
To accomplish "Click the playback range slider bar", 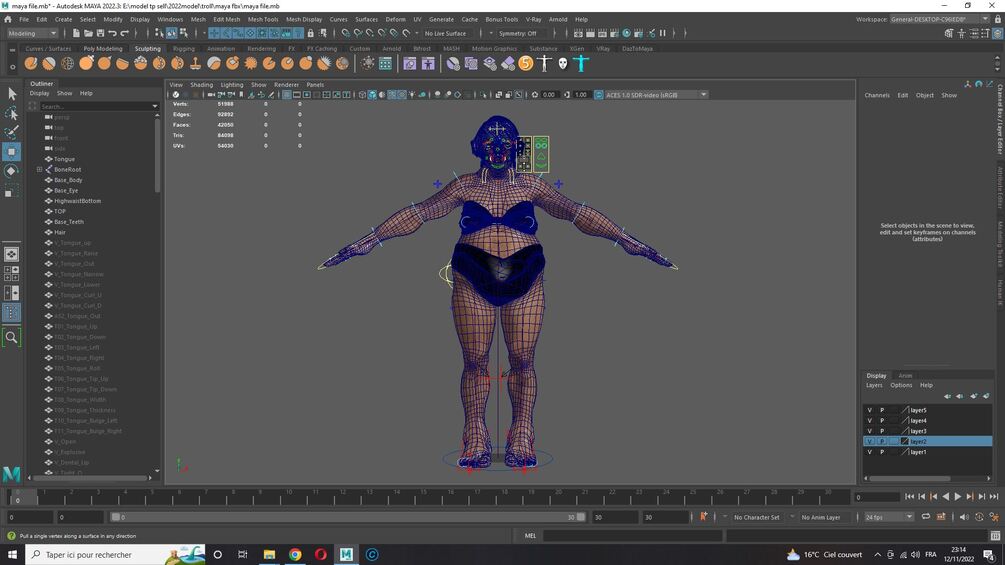I will tap(346, 517).
